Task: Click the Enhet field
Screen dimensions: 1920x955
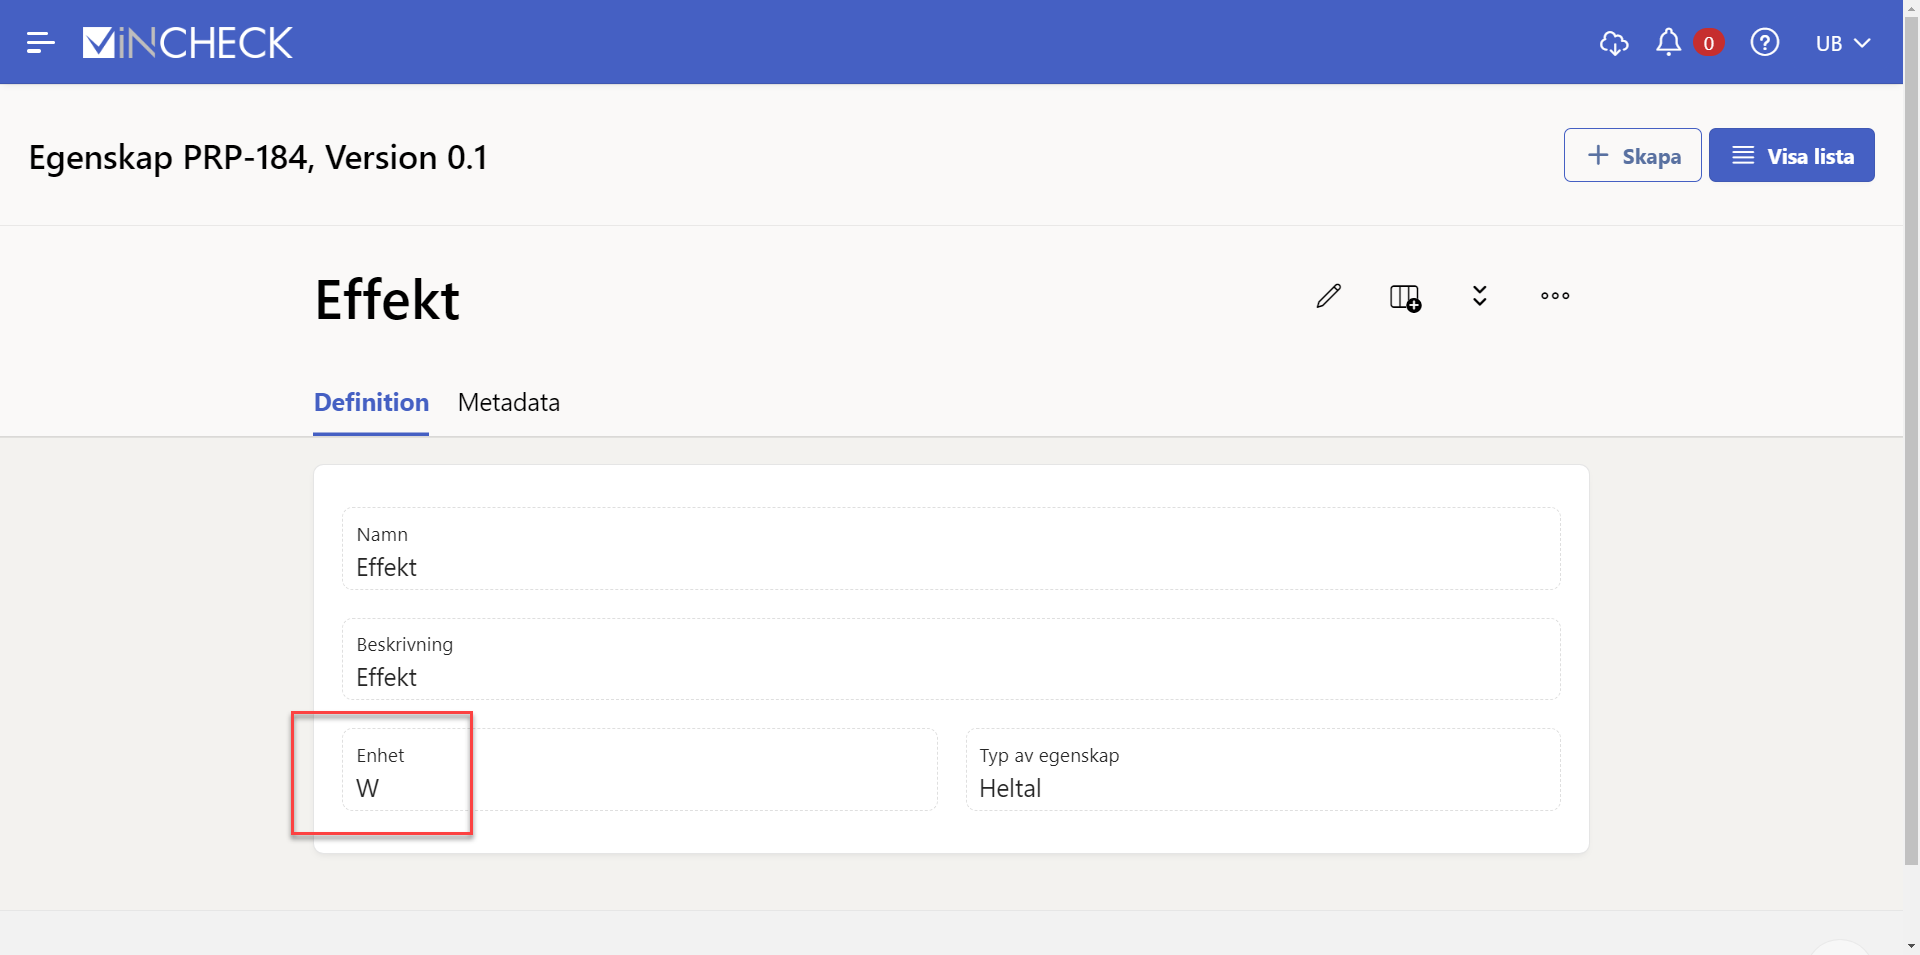Action: (640, 770)
